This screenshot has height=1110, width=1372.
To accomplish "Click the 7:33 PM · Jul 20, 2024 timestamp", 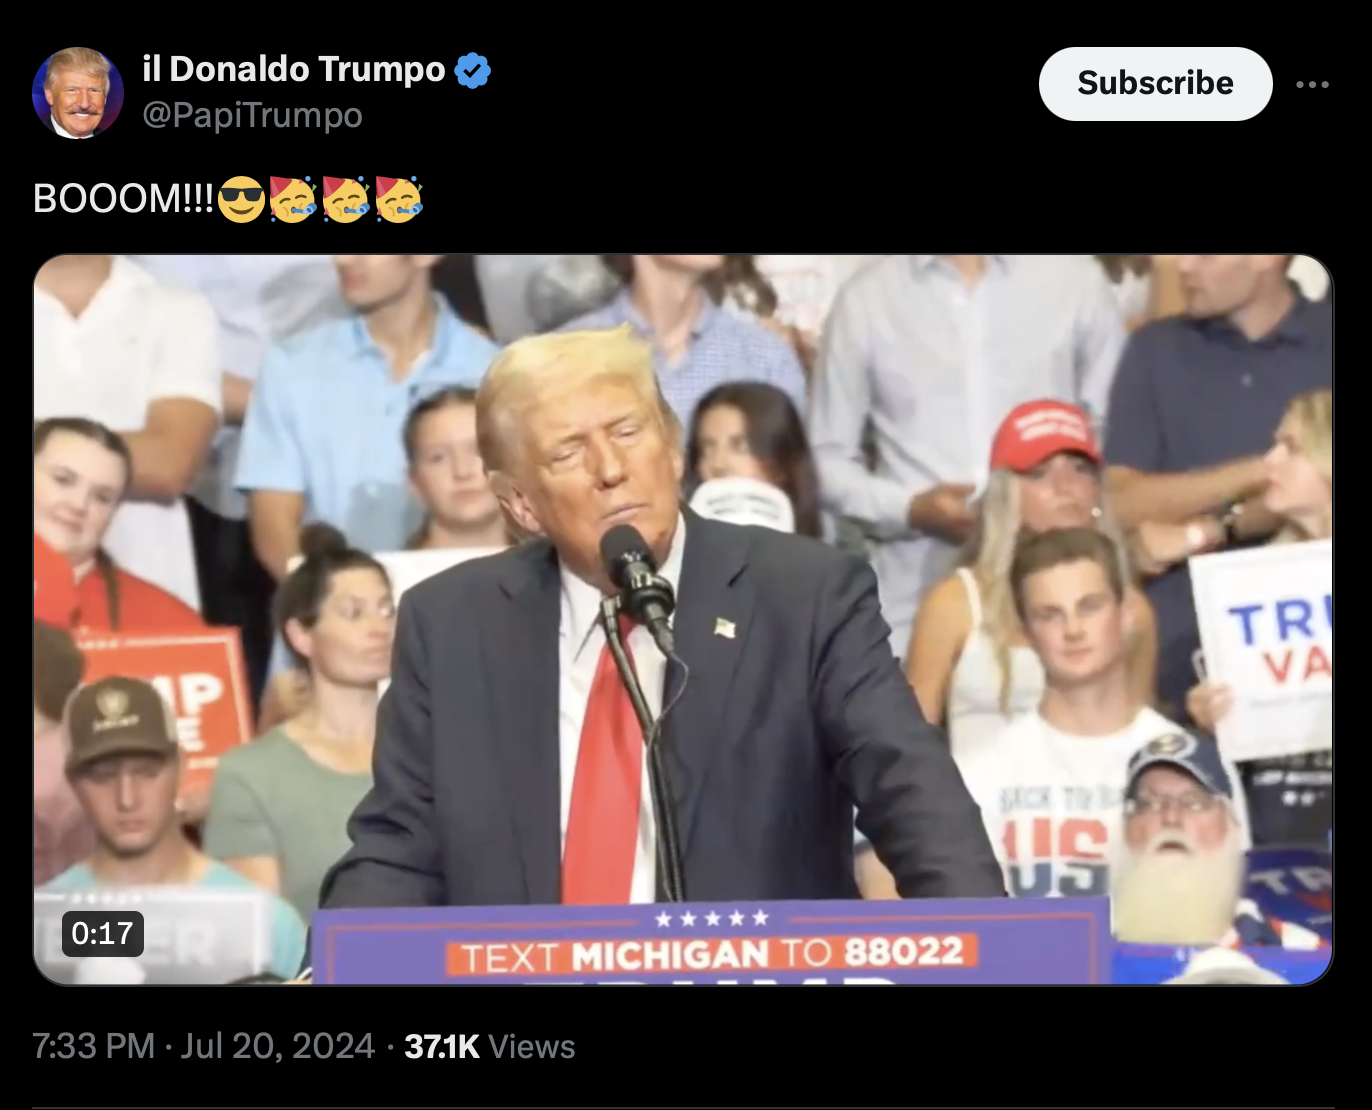I will 203,1046.
